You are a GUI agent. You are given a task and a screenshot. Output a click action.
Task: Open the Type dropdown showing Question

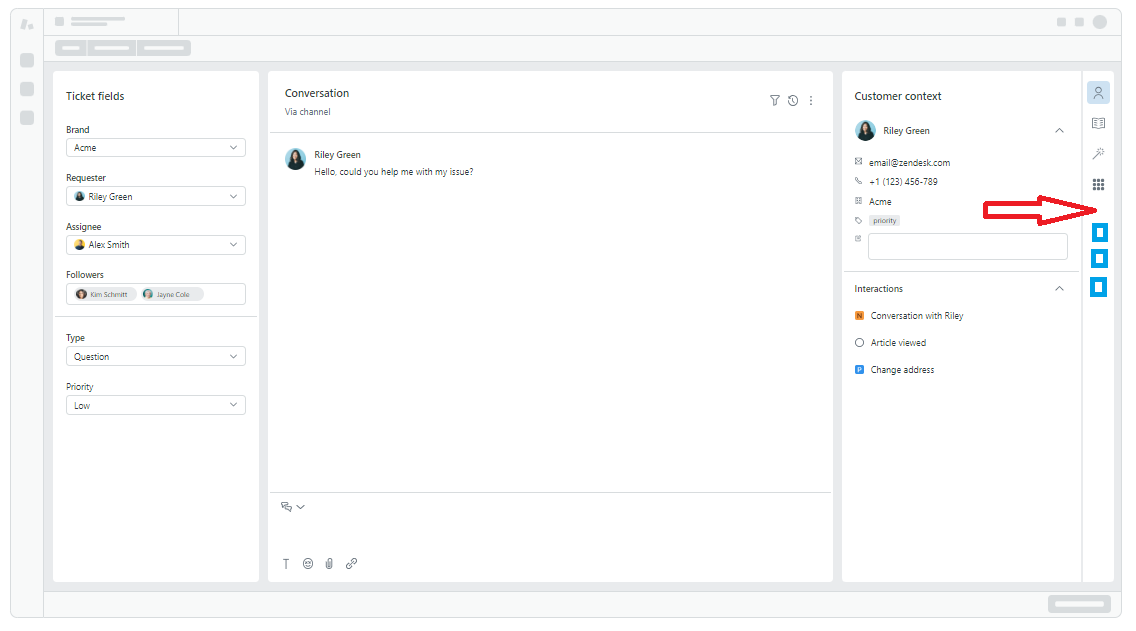(x=155, y=357)
